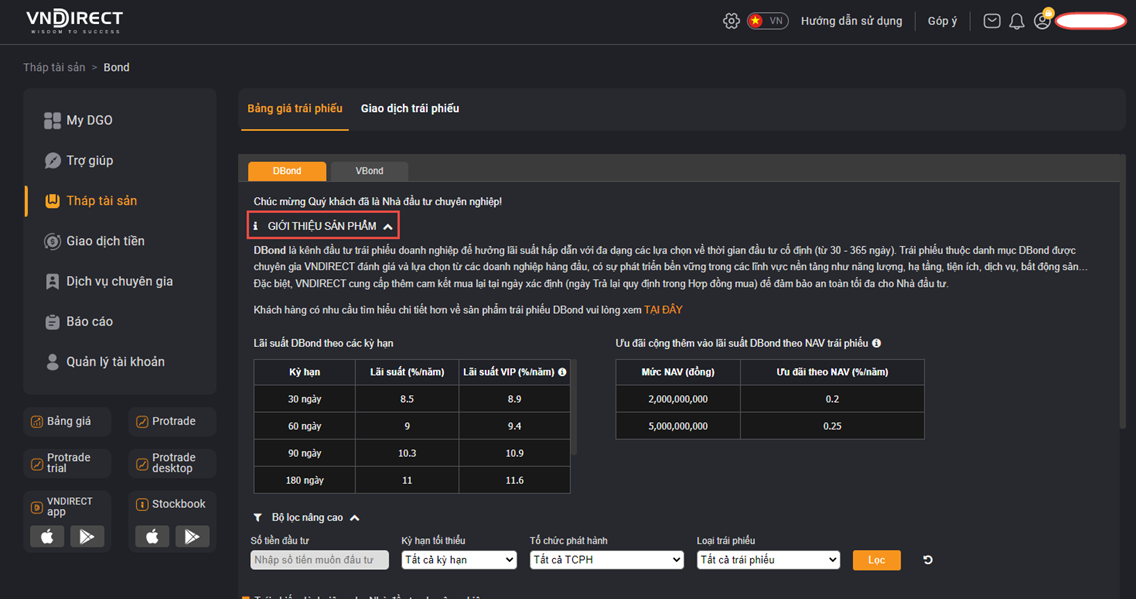Go to the VNDIRECT logo home

click(75, 21)
